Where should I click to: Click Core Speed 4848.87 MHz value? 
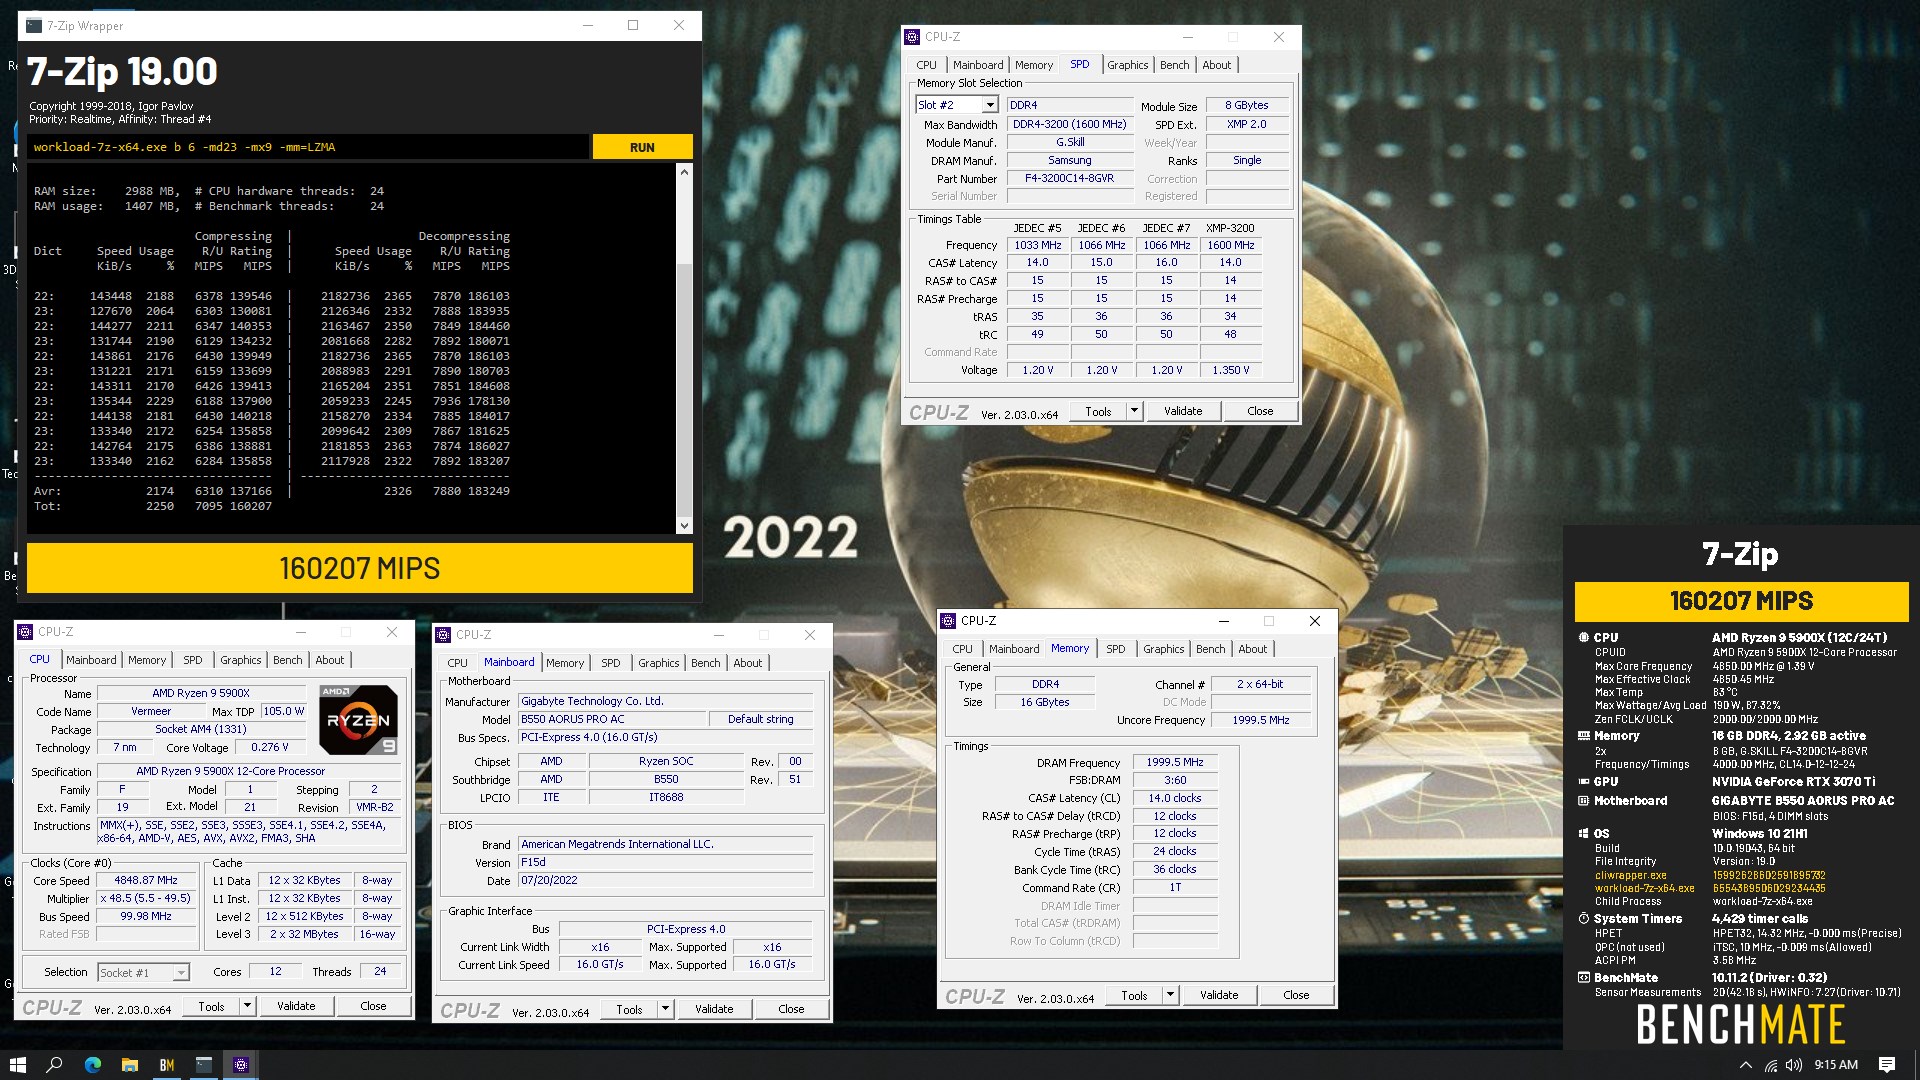coord(146,881)
